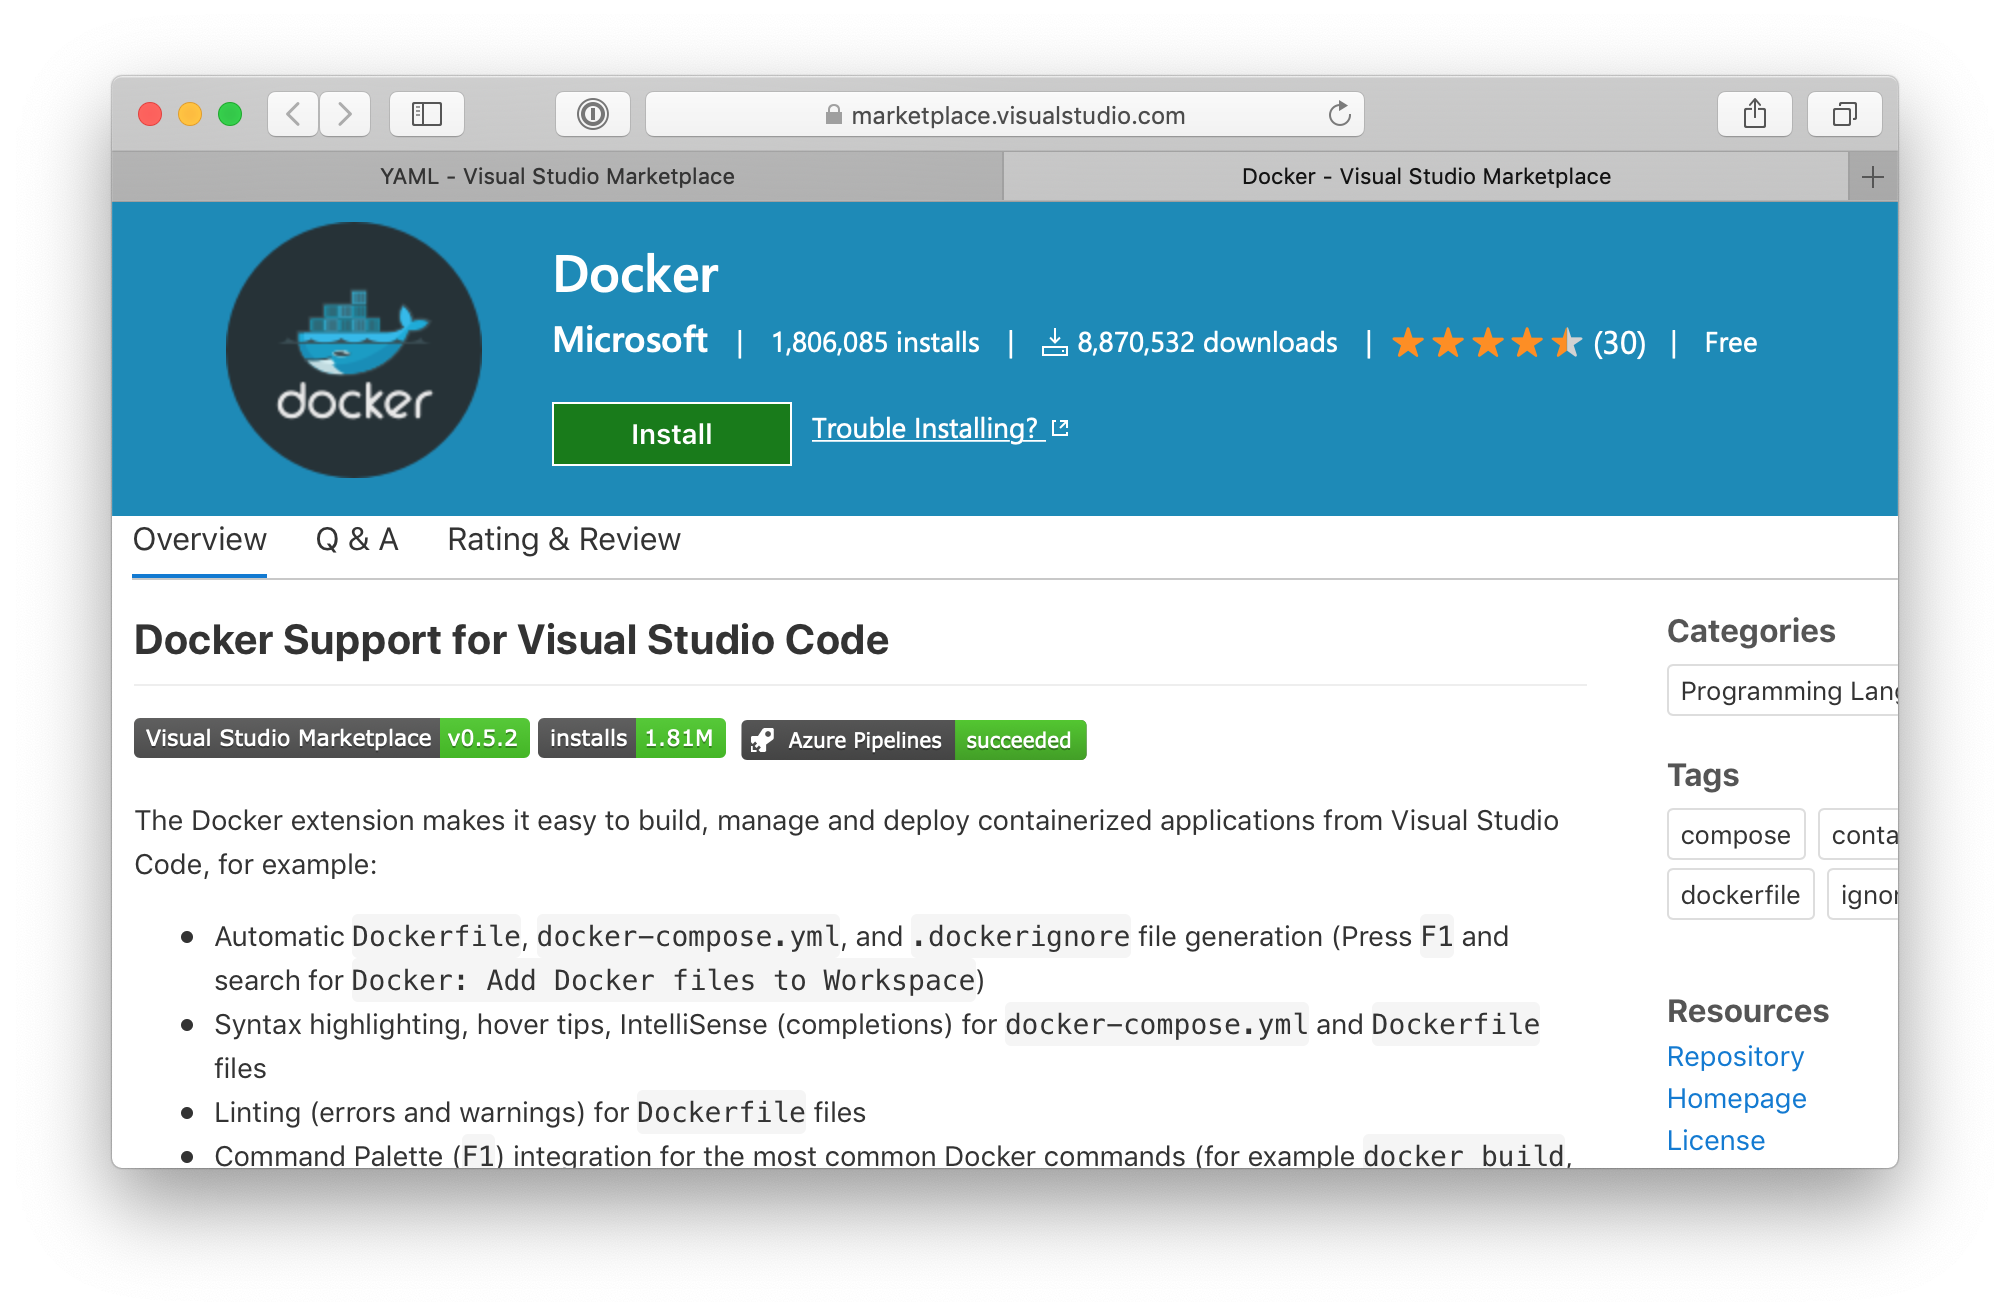
Task: Click the Safari forward arrow button
Action: pos(345,114)
